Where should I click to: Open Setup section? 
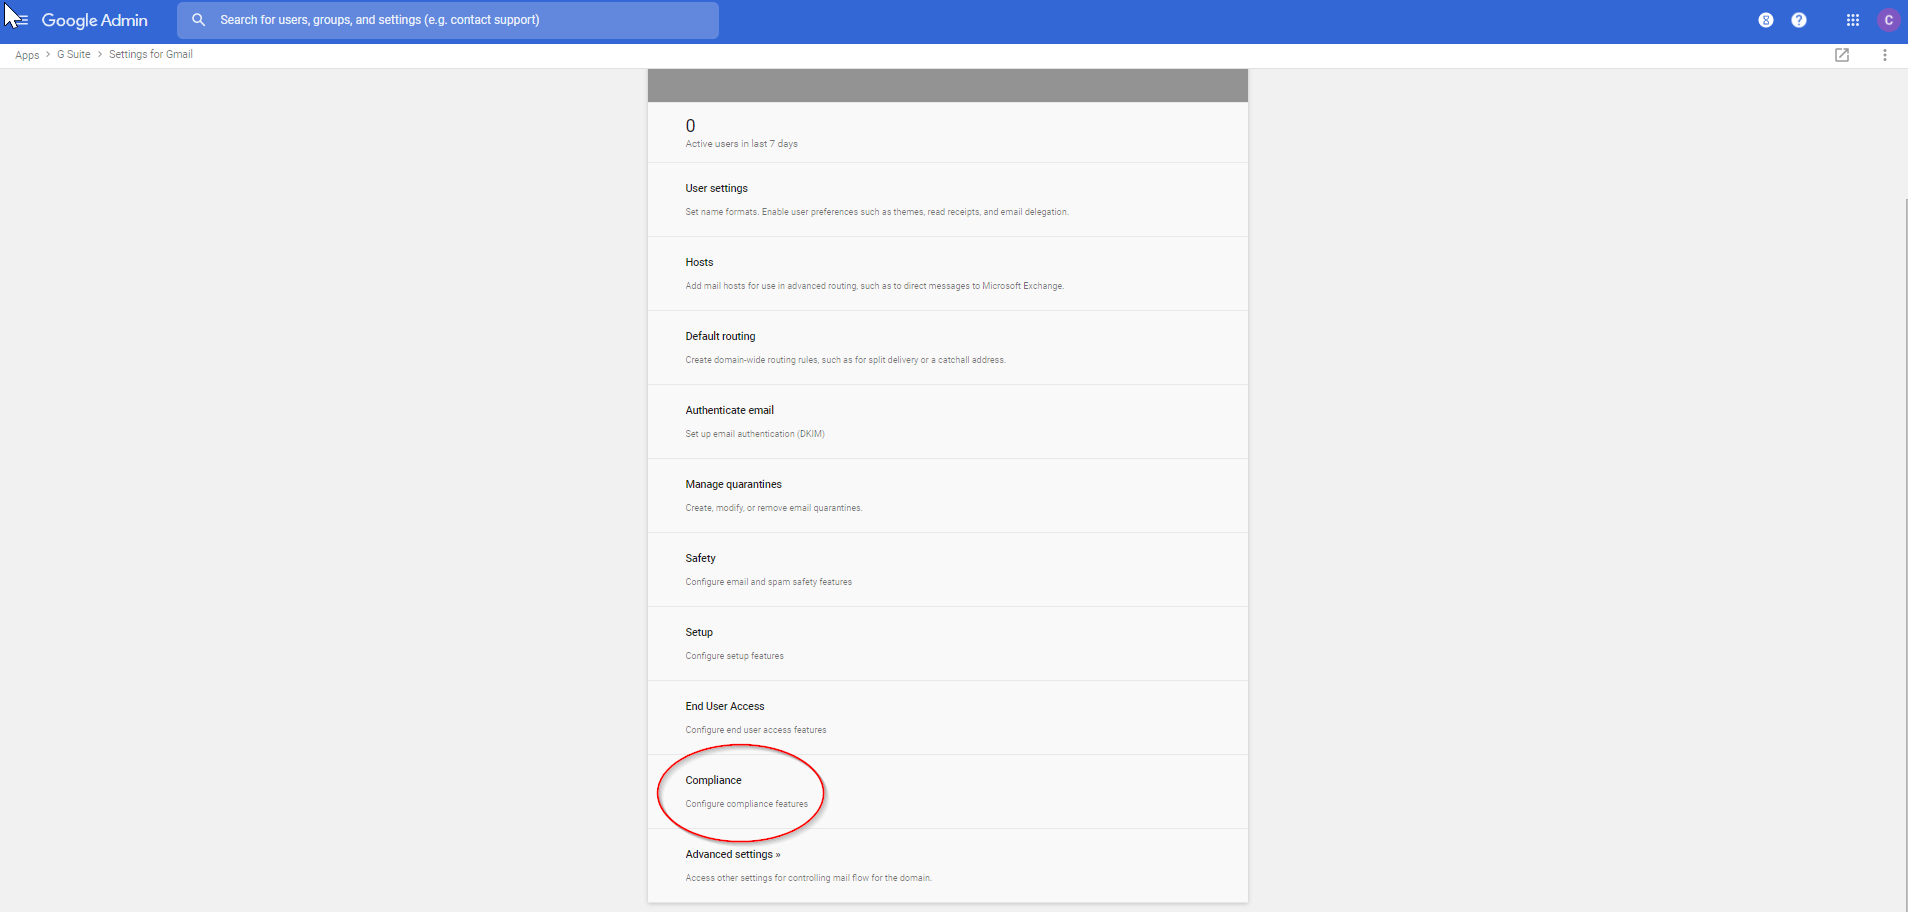(948, 644)
